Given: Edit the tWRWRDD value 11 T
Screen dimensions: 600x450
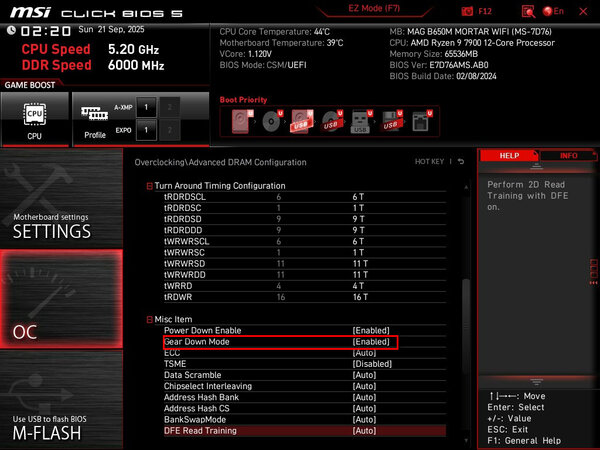Looking at the screenshot, I should point(360,275).
